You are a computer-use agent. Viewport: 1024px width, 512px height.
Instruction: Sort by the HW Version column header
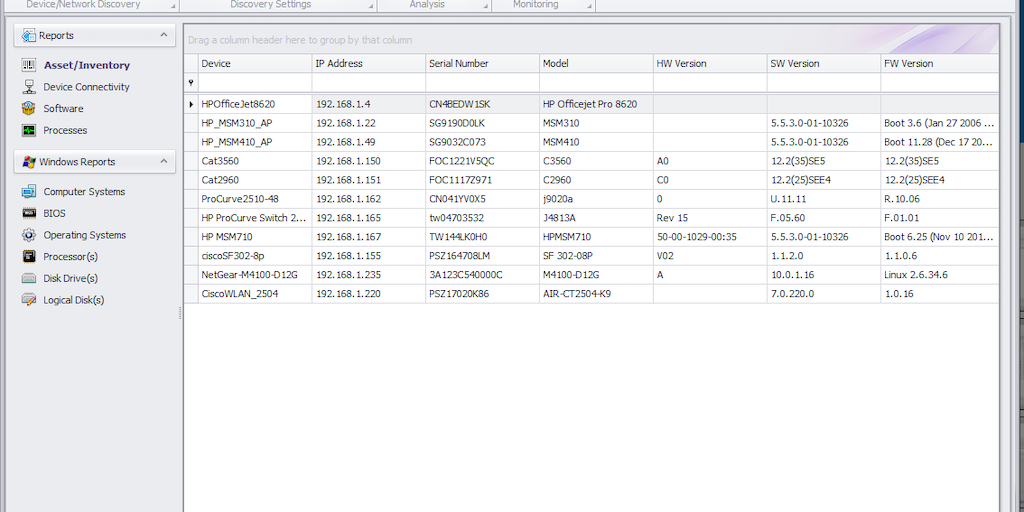[710, 63]
